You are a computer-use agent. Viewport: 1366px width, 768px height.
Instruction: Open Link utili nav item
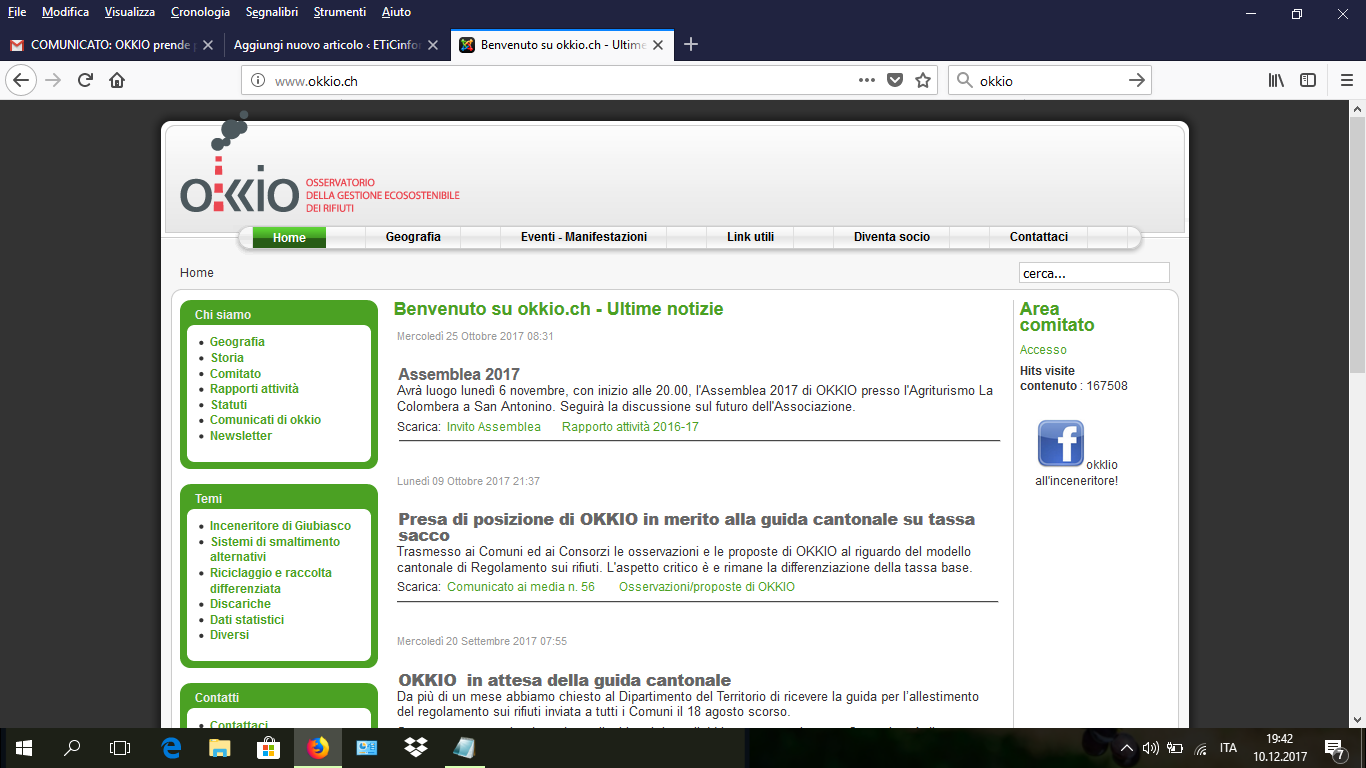(x=750, y=237)
